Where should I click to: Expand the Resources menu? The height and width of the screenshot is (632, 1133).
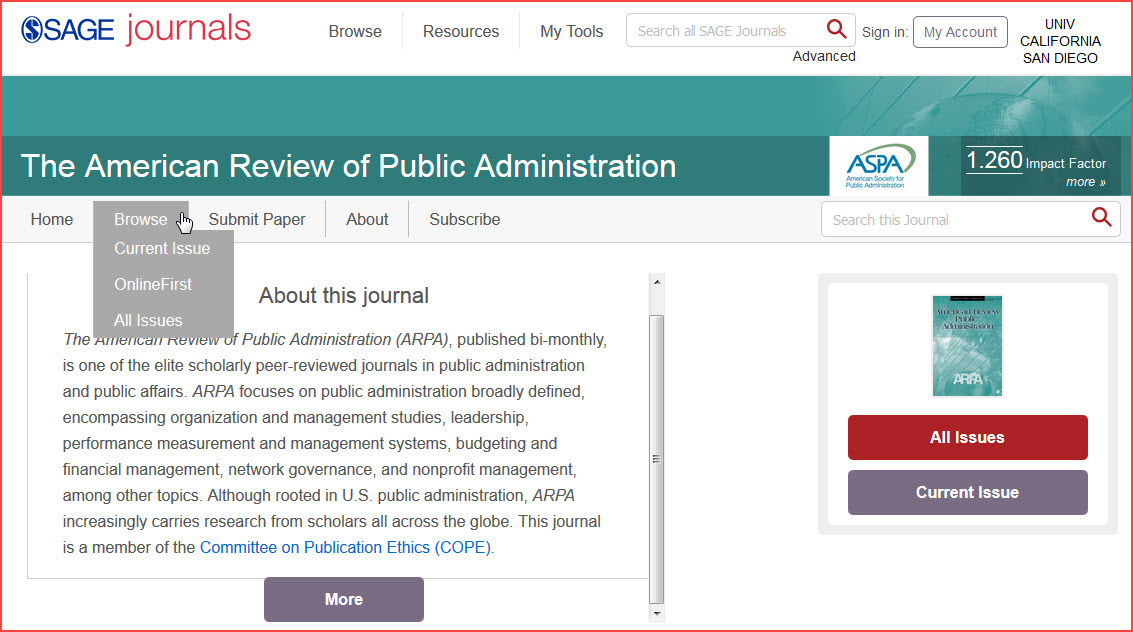460,31
